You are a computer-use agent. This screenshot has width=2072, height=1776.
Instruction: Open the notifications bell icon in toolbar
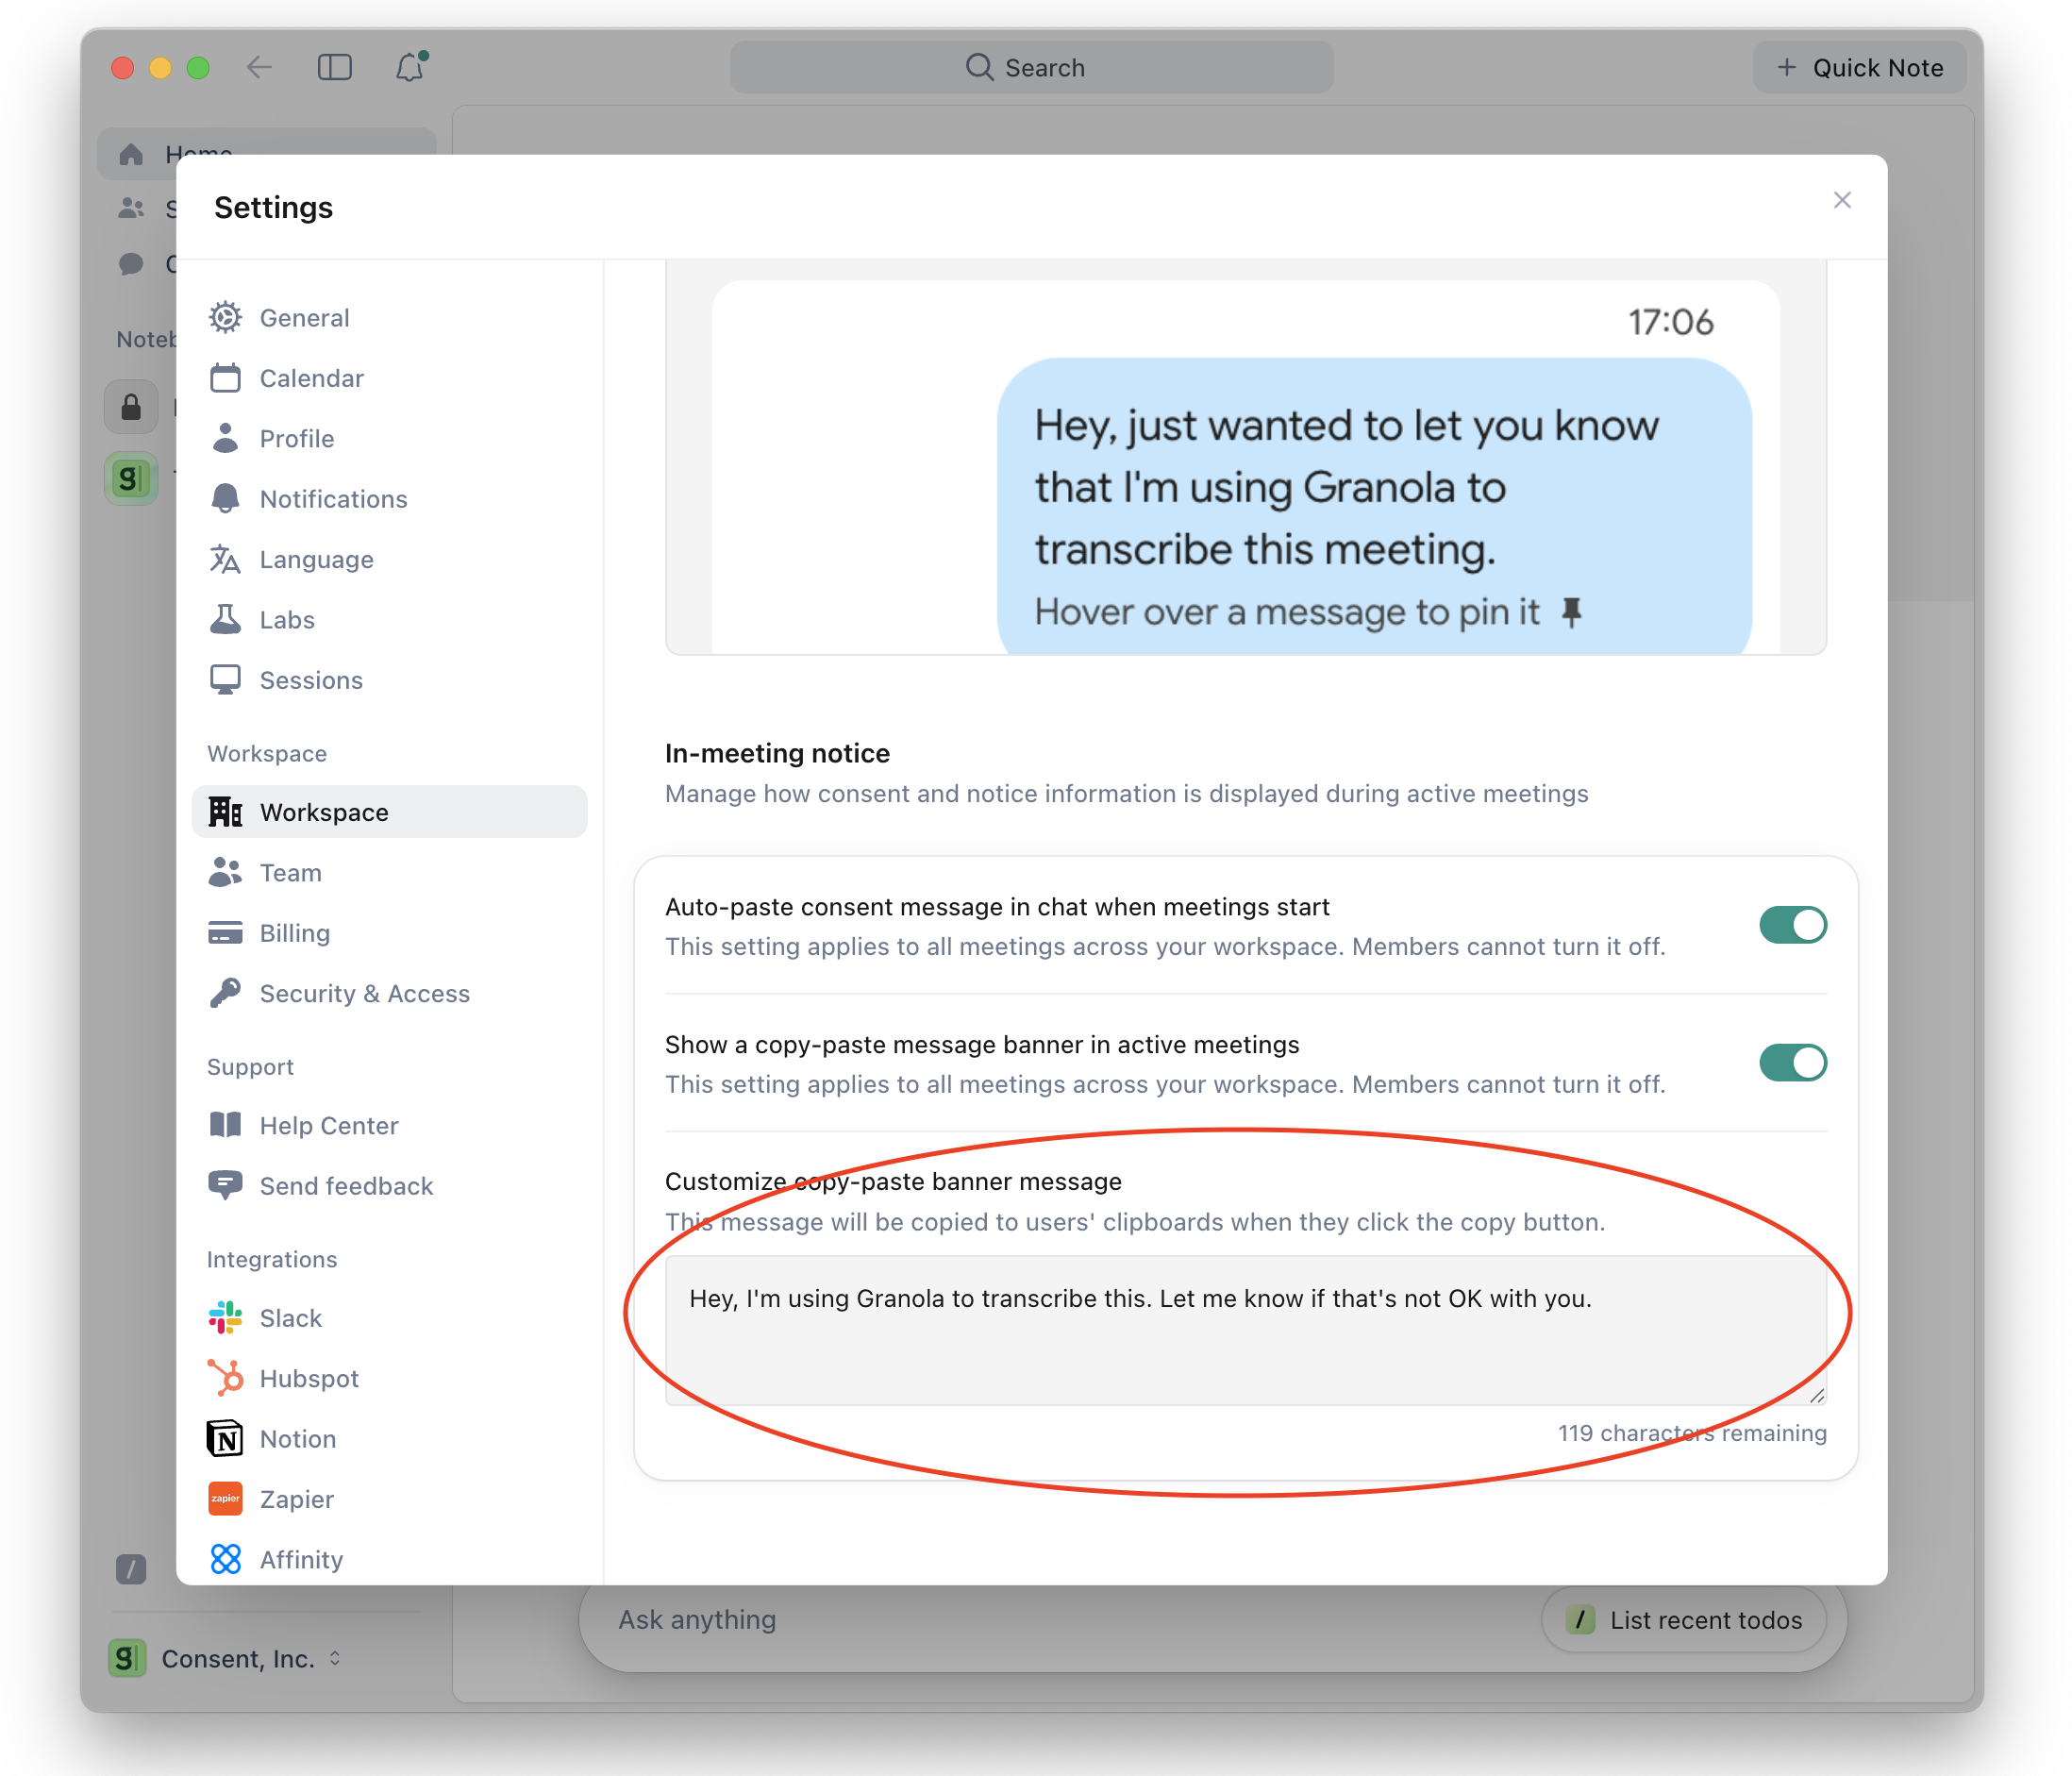[x=410, y=66]
